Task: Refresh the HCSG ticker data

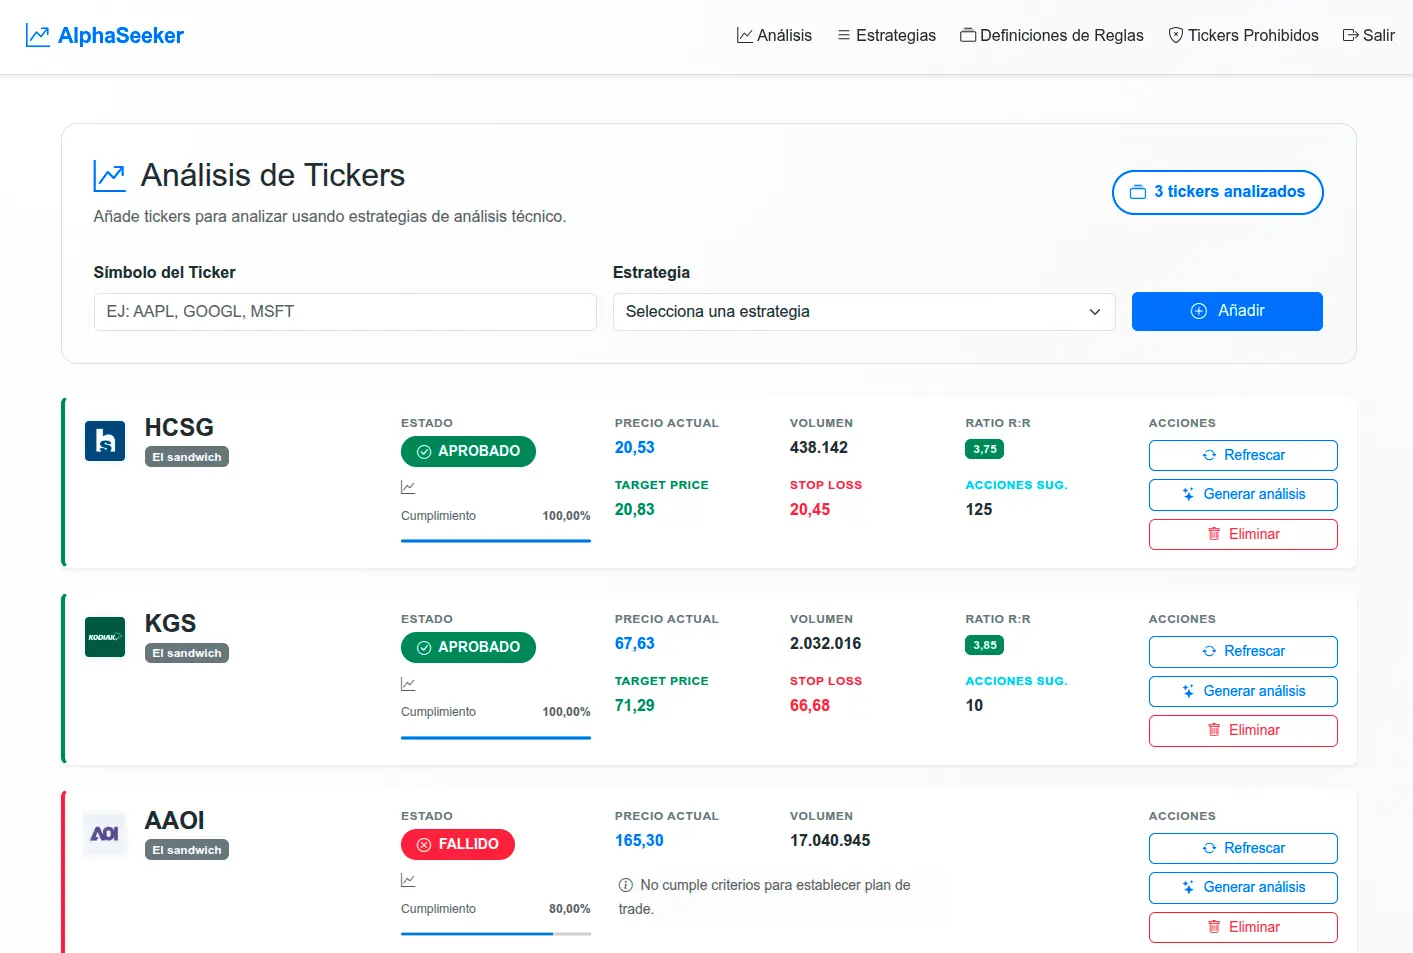Action: 1243,455
